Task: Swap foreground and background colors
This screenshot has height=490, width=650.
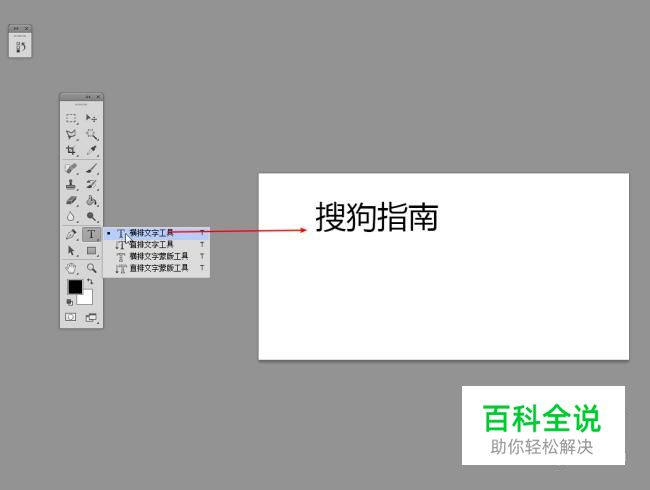Action: click(90, 282)
